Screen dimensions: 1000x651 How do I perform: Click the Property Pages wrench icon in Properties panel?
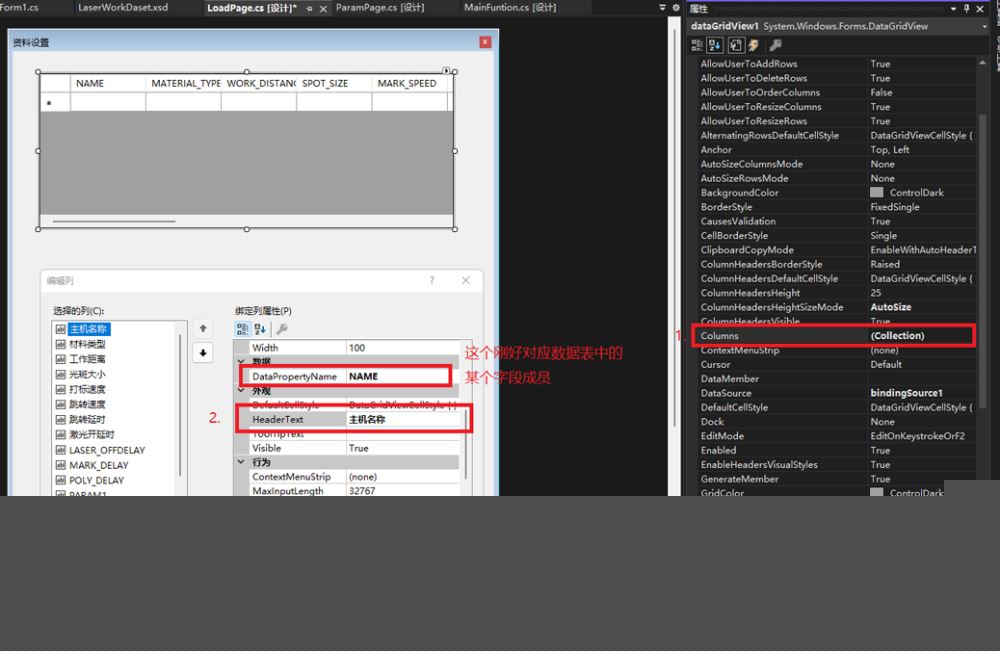[775, 45]
